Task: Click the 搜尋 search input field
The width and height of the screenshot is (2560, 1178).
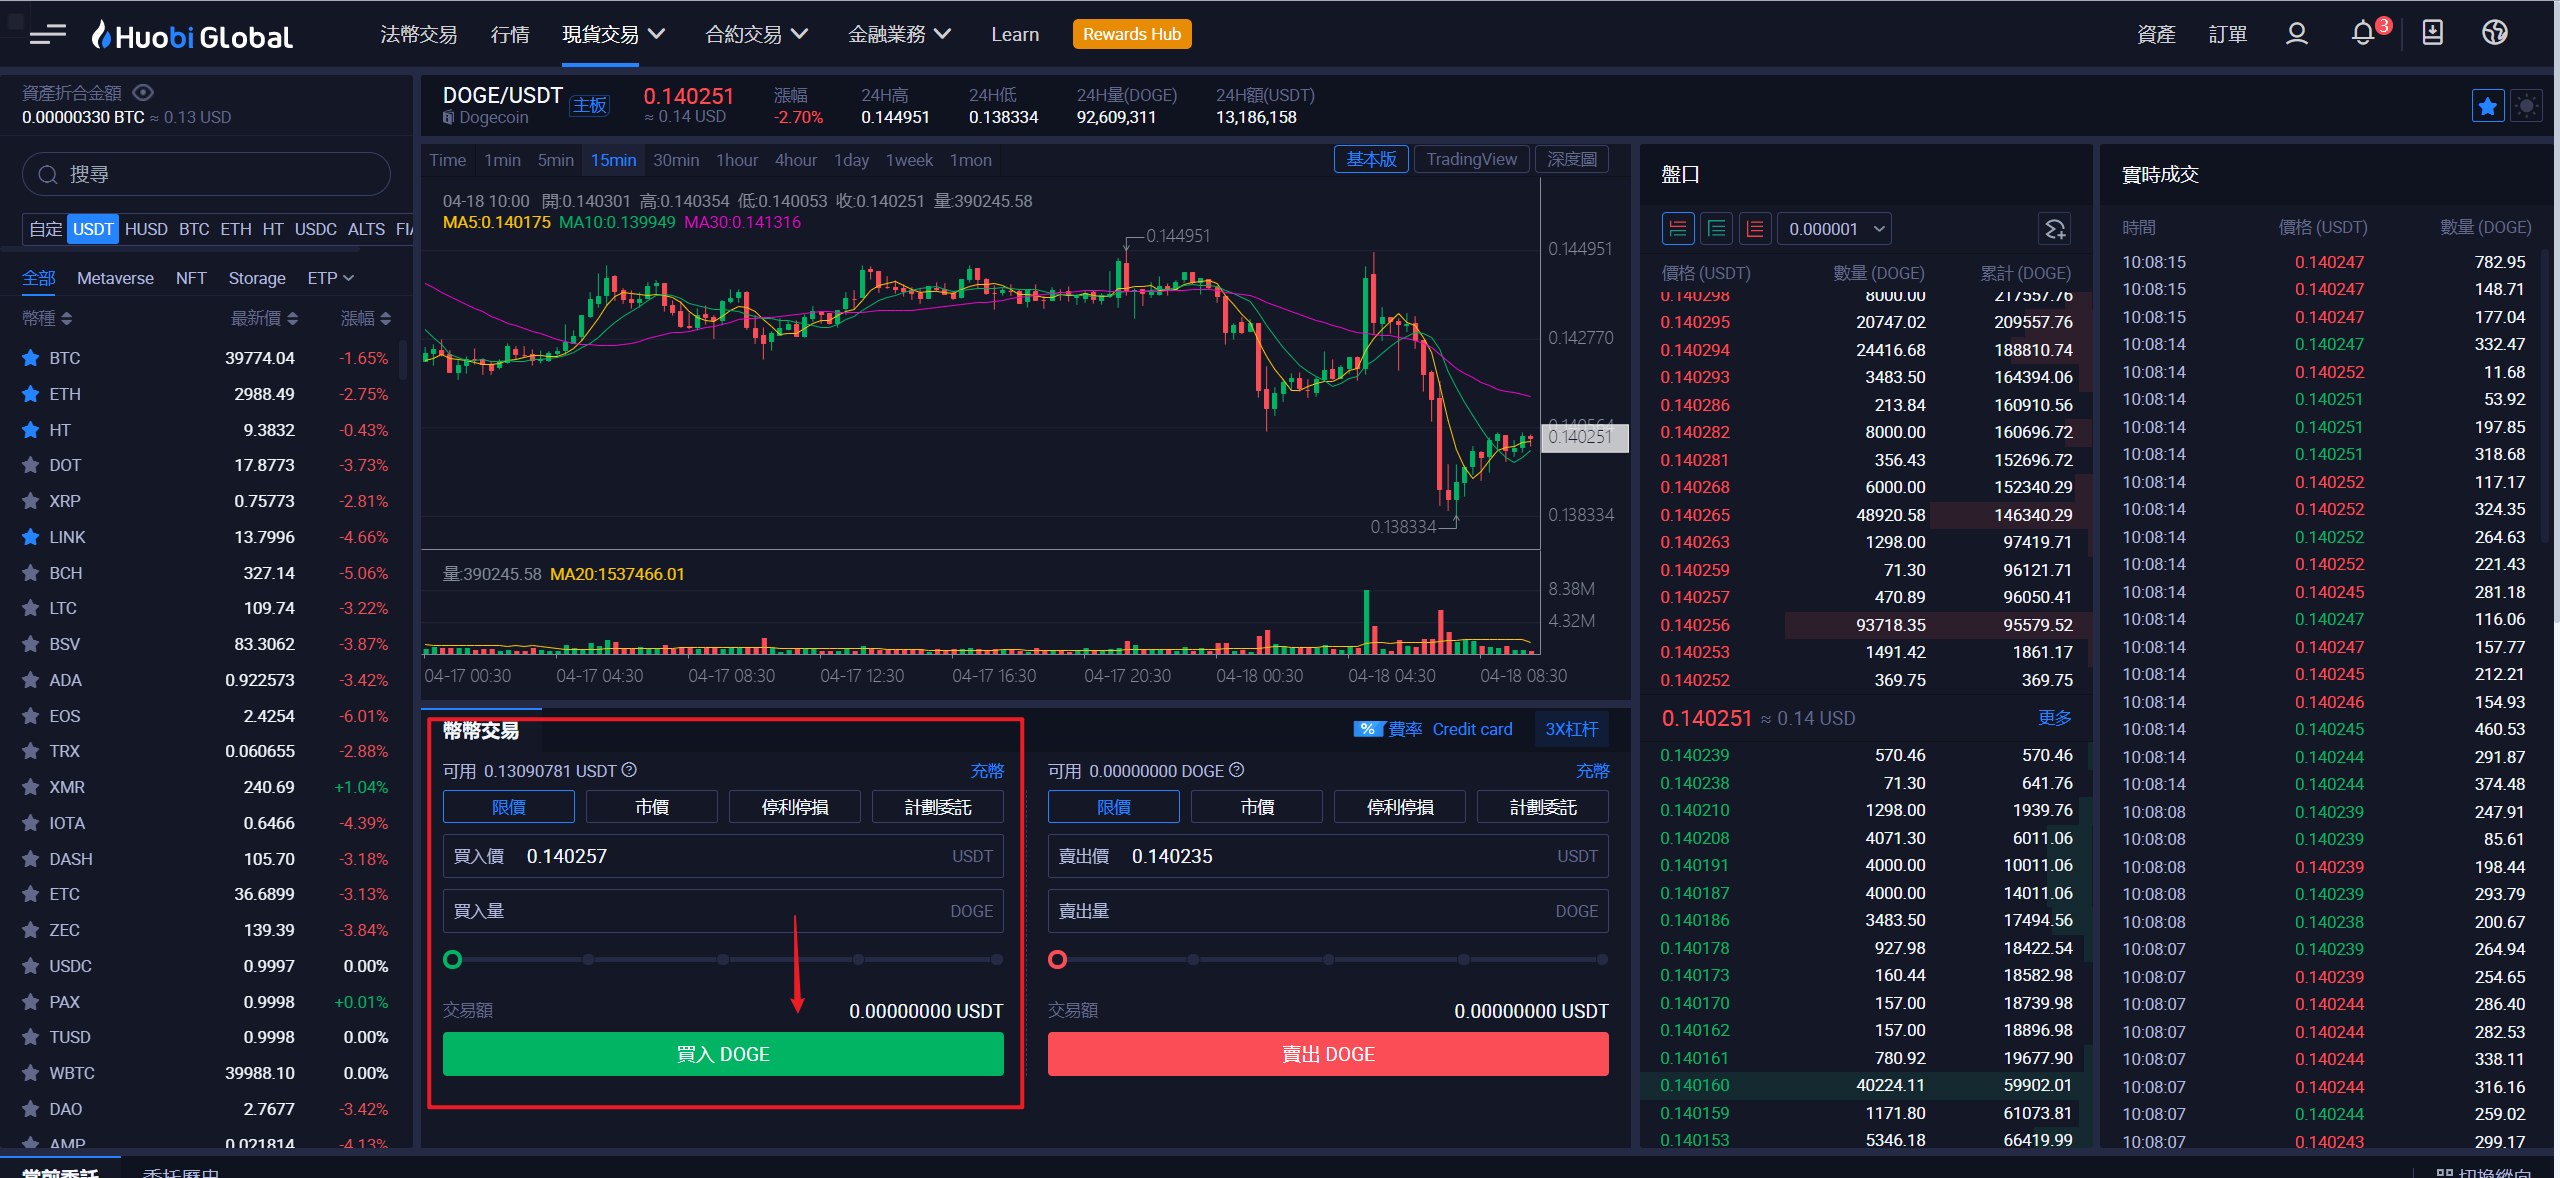Action: point(207,175)
